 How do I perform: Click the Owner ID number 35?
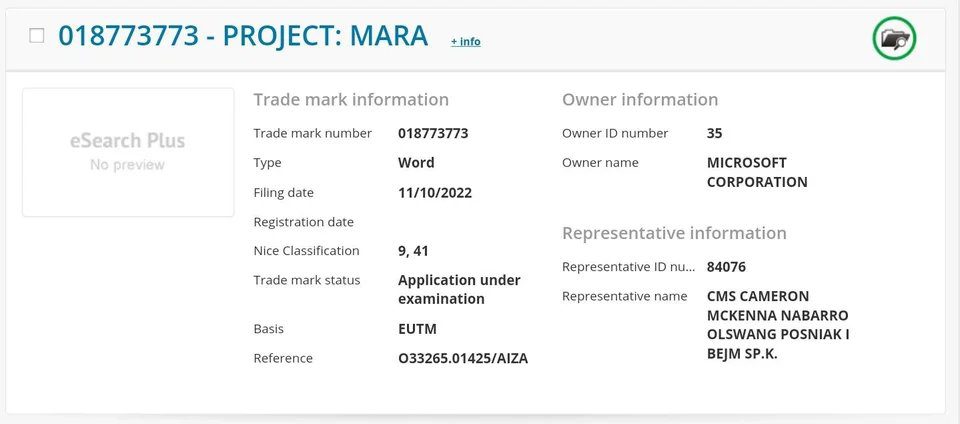[x=714, y=133]
